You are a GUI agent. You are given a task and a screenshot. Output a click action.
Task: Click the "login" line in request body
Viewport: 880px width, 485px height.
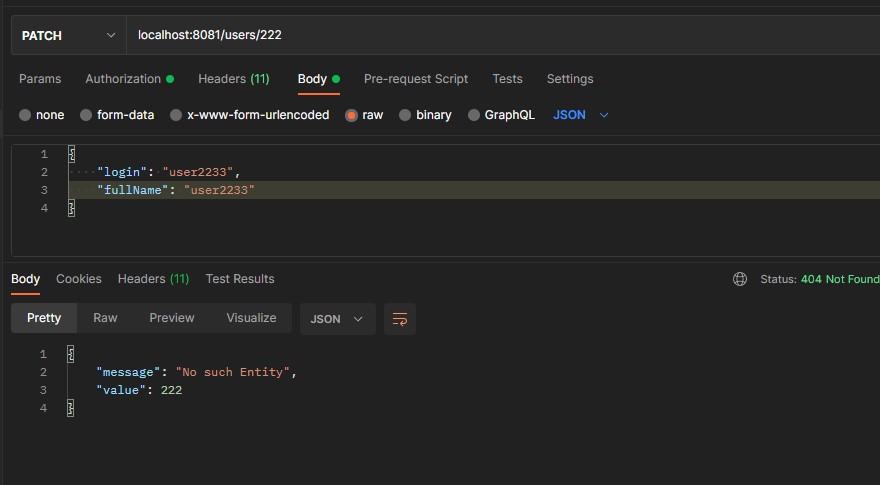[168, 172]
